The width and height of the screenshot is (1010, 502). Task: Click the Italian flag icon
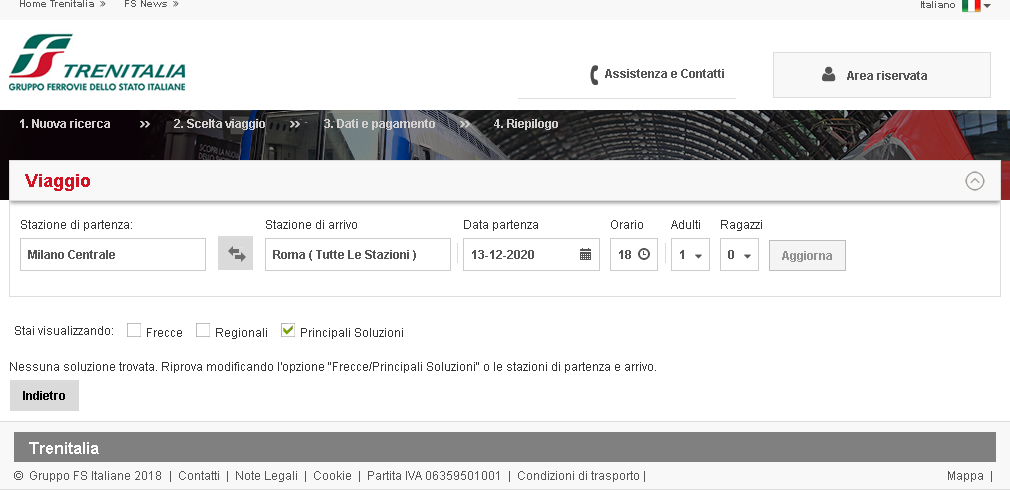click(x=971, y=5)
